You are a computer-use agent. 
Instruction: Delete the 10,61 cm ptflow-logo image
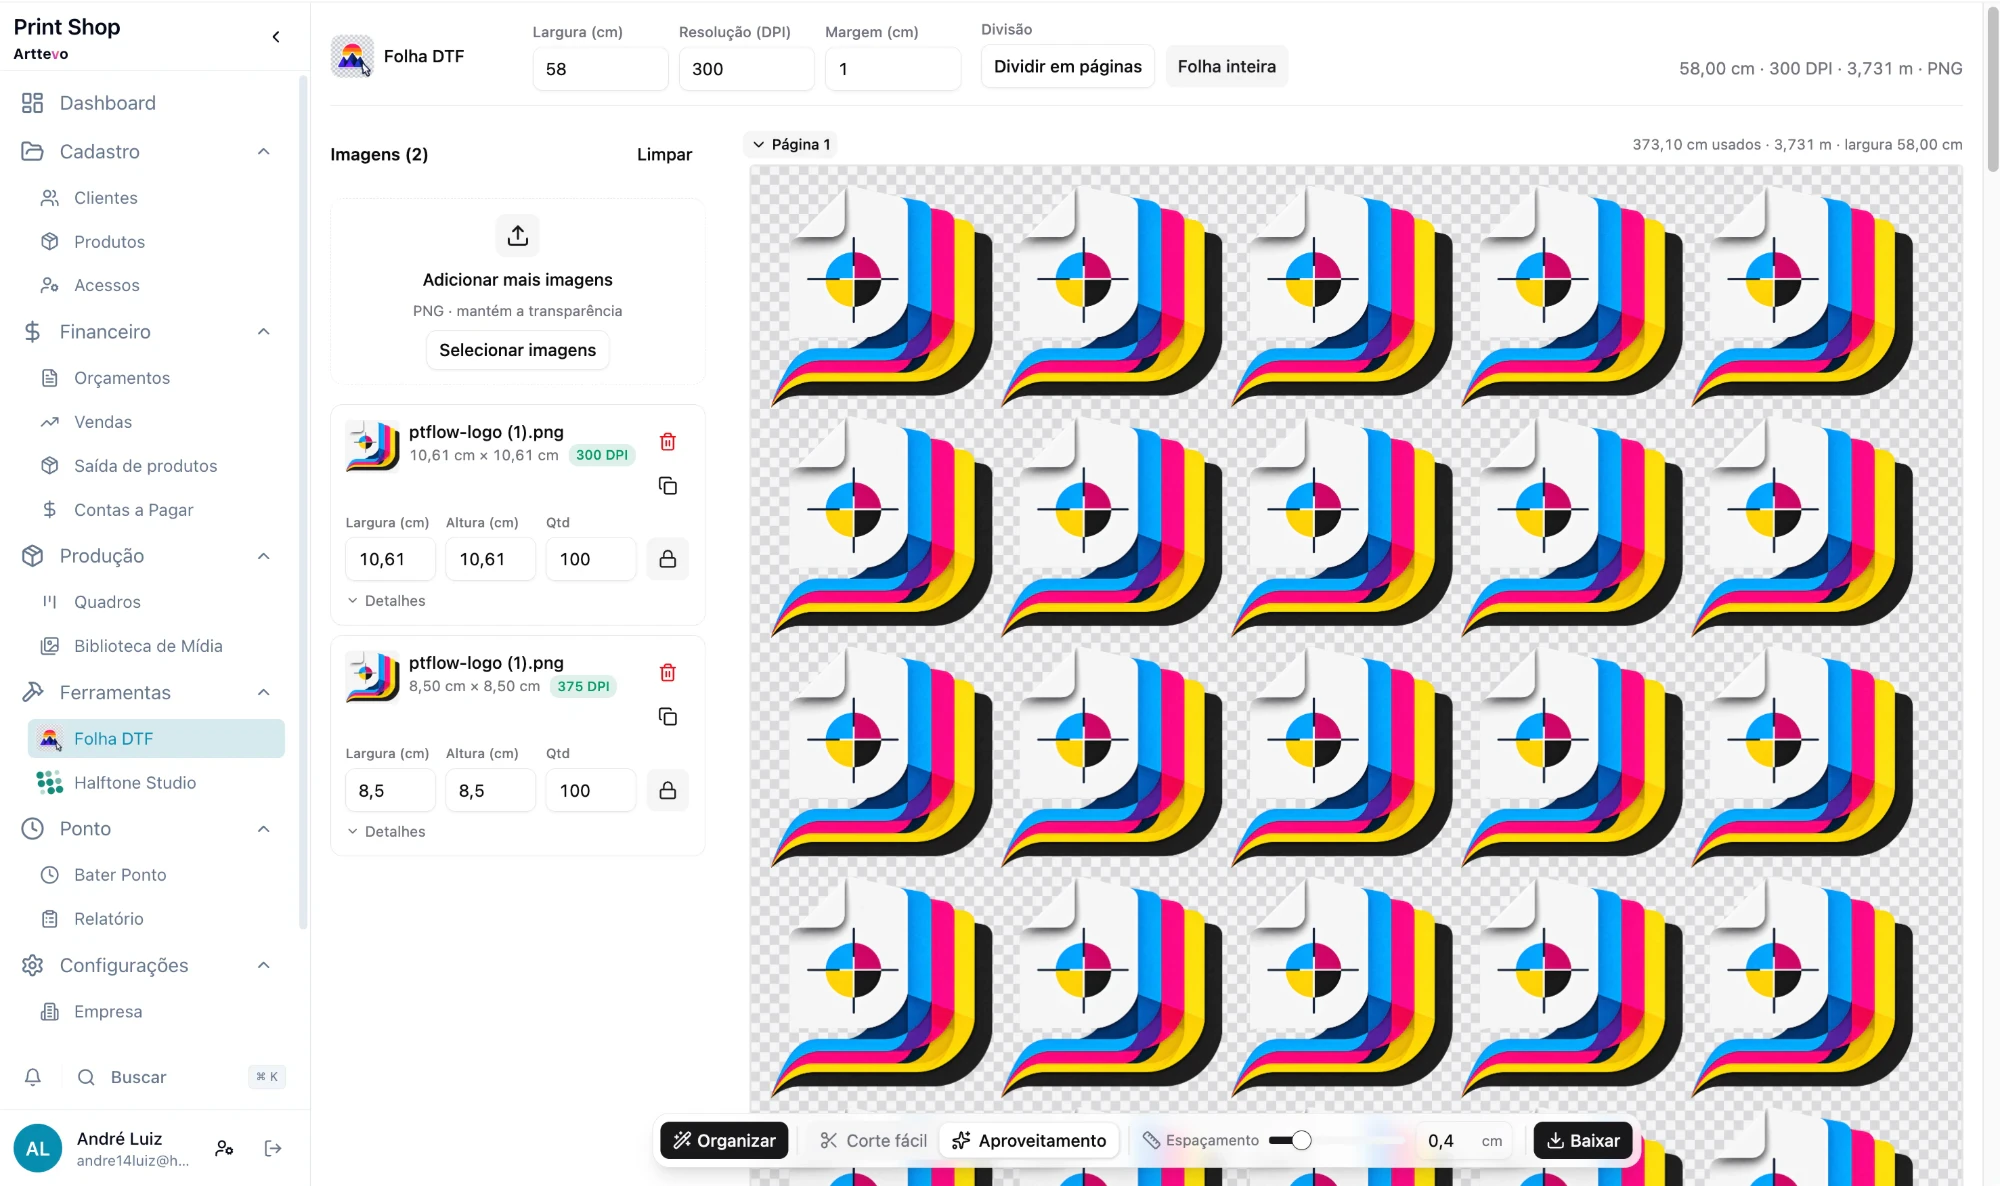click(668, 442)
